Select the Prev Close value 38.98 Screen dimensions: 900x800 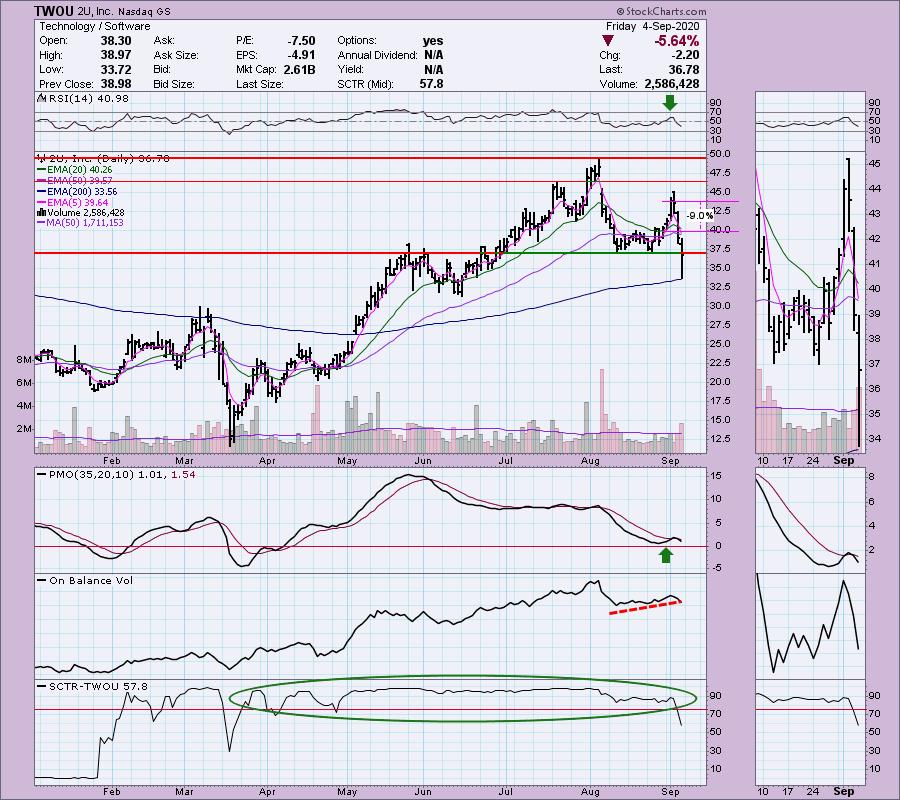[117, 84]
